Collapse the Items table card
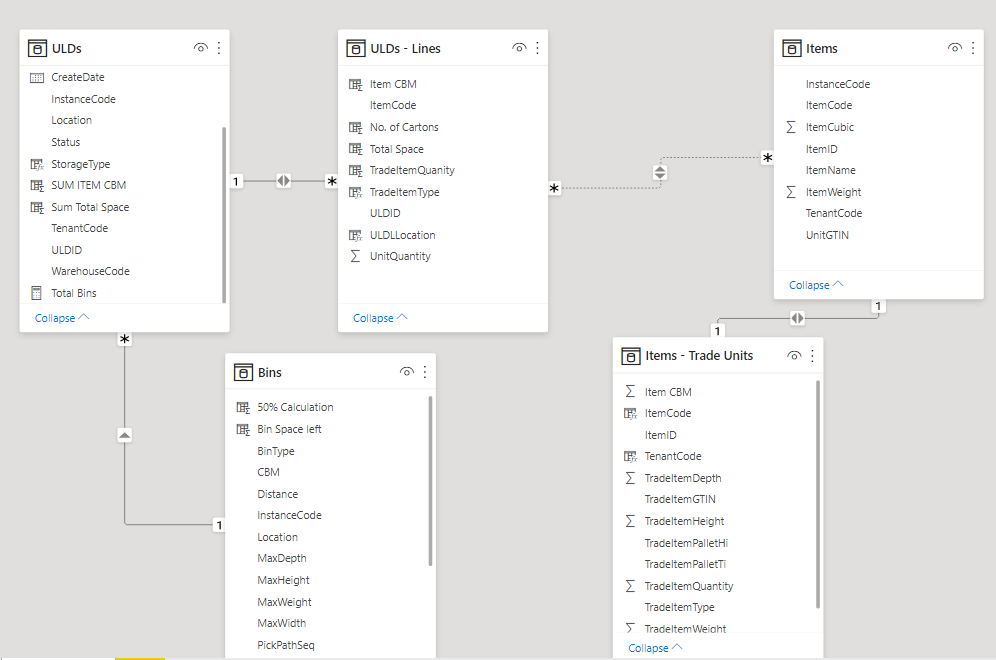 coord(816,285)
